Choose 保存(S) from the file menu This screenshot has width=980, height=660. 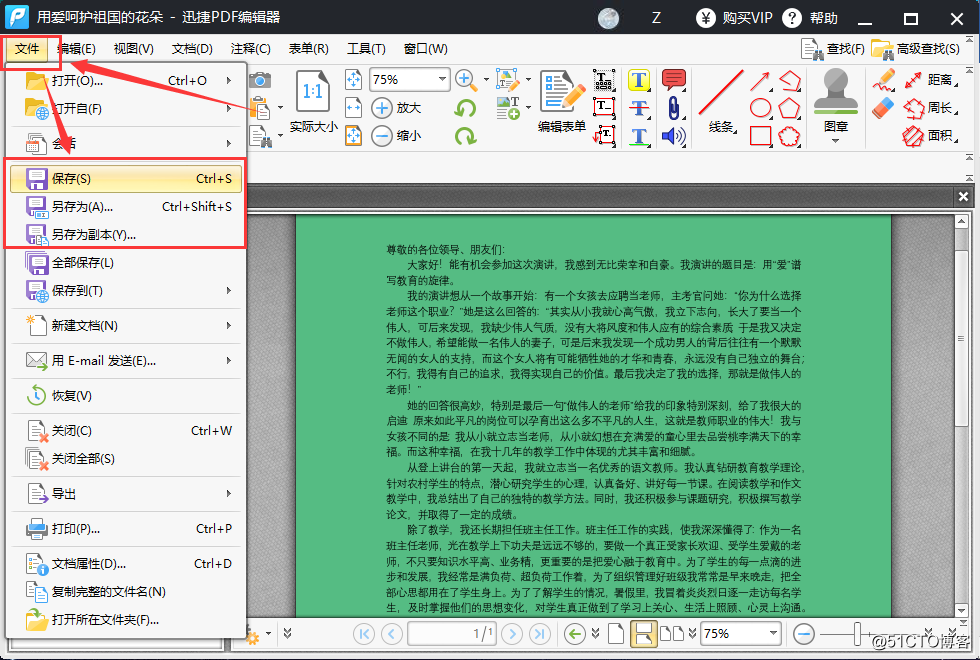click(126, 179)
